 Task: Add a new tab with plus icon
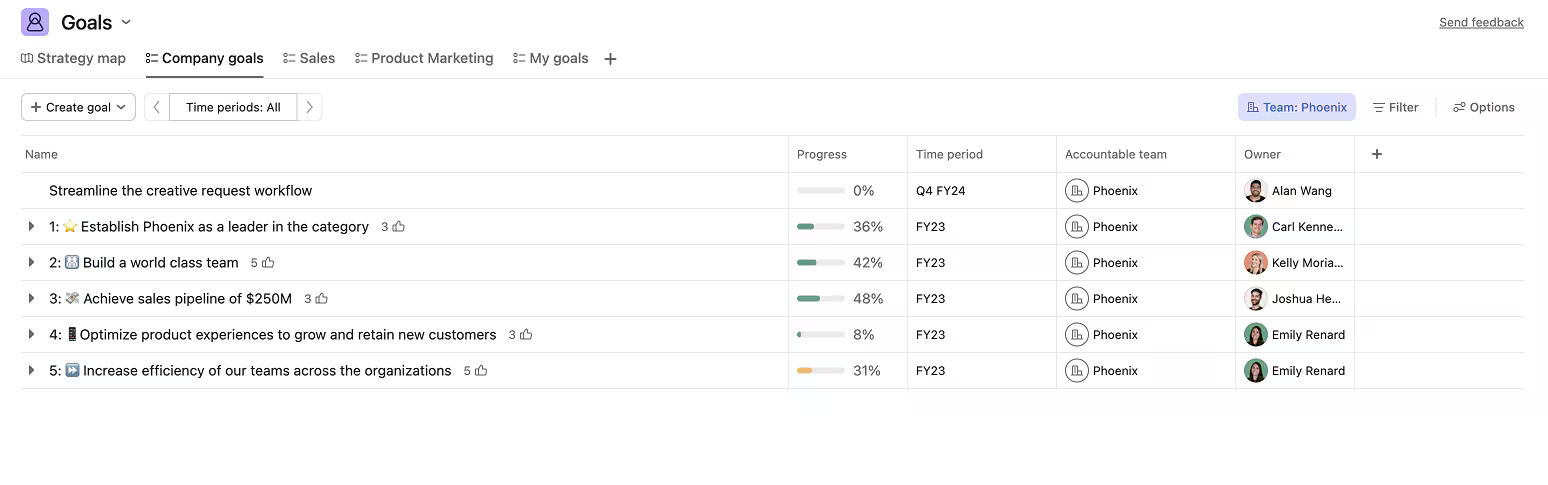coord(610,59)
